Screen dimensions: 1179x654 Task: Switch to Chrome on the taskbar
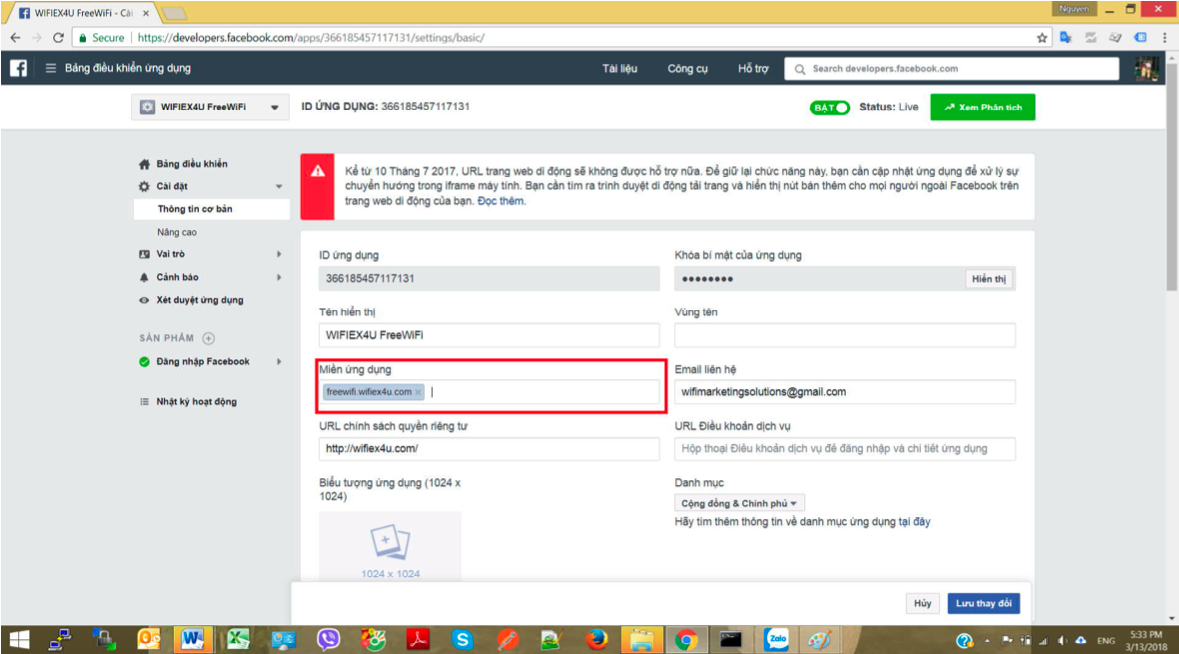pyautogui.click(x=685, y=640)
